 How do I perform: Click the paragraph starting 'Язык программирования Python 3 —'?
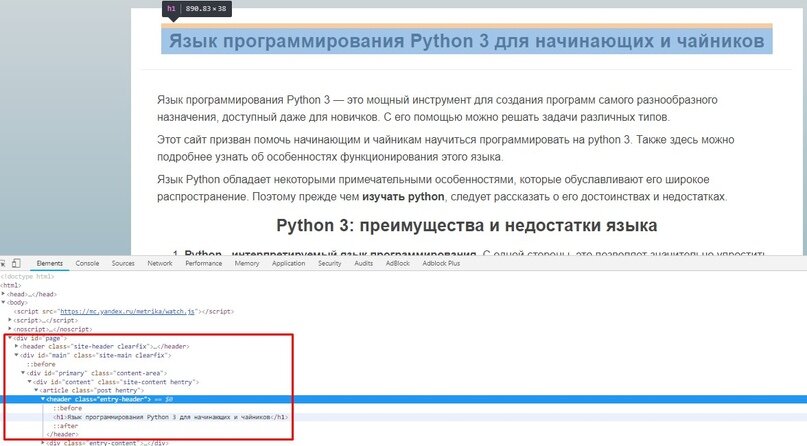(x=437, y=108)
